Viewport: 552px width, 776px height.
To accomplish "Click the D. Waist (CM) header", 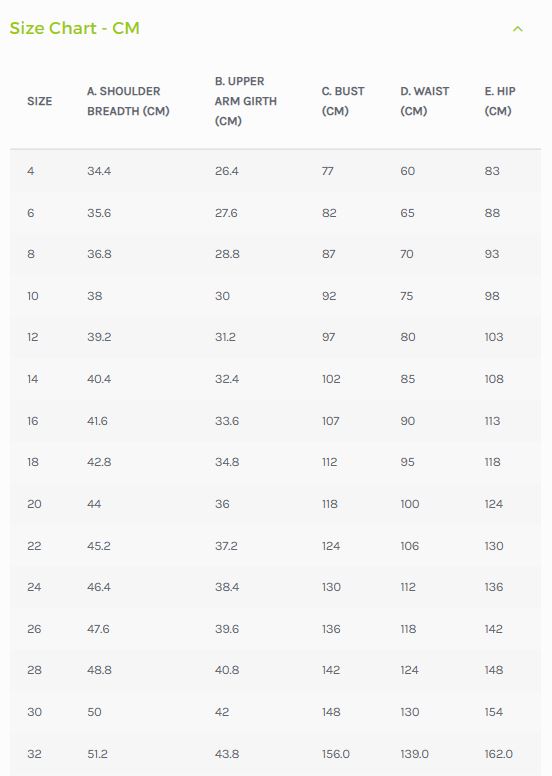I will click(425, 101).
